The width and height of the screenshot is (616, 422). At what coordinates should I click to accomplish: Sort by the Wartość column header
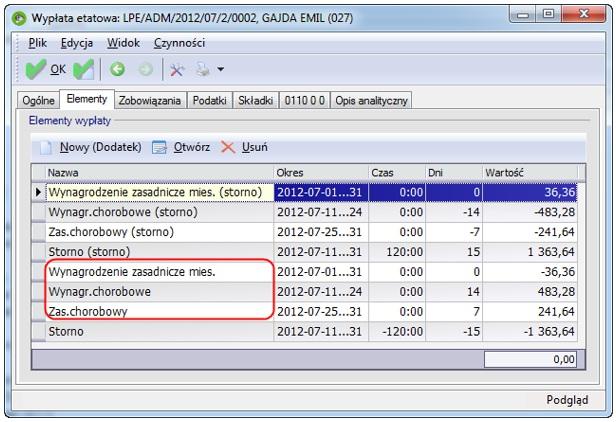pos(530,173)
